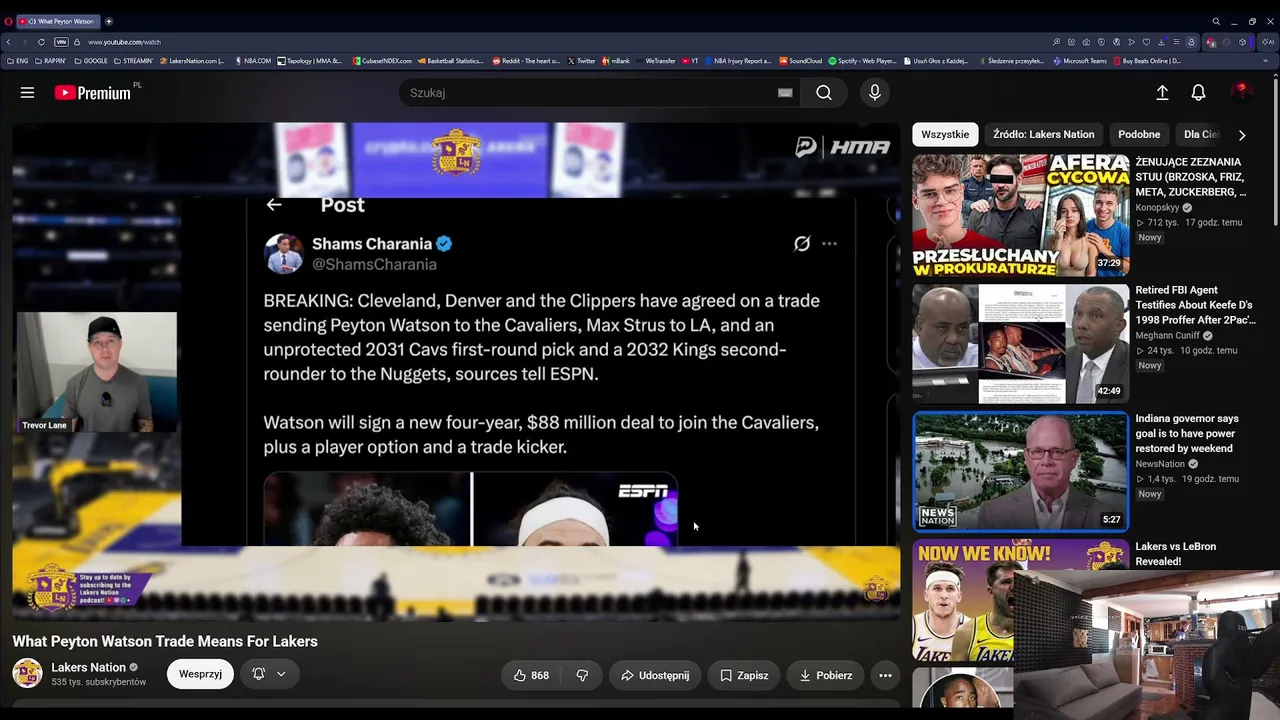Open the on-screen keyboard icon in search box

pyautogui.click(x=785, y=93)
